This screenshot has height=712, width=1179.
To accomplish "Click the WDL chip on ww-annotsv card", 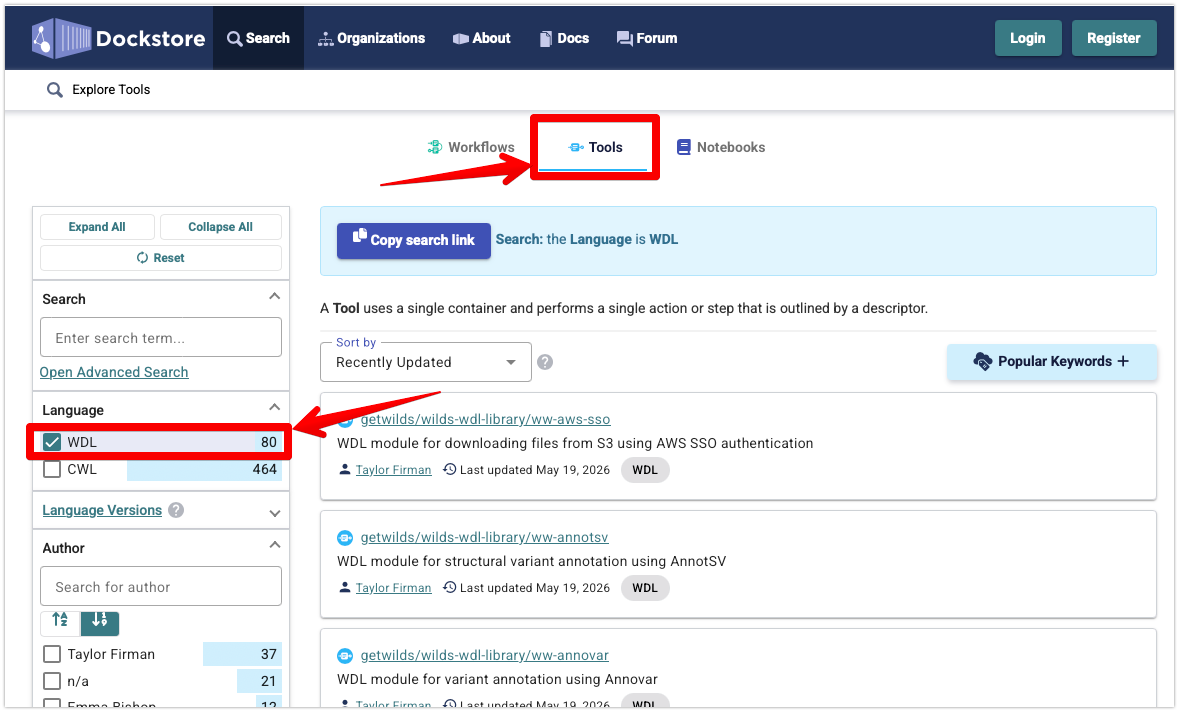I will (x=644, y=588).
